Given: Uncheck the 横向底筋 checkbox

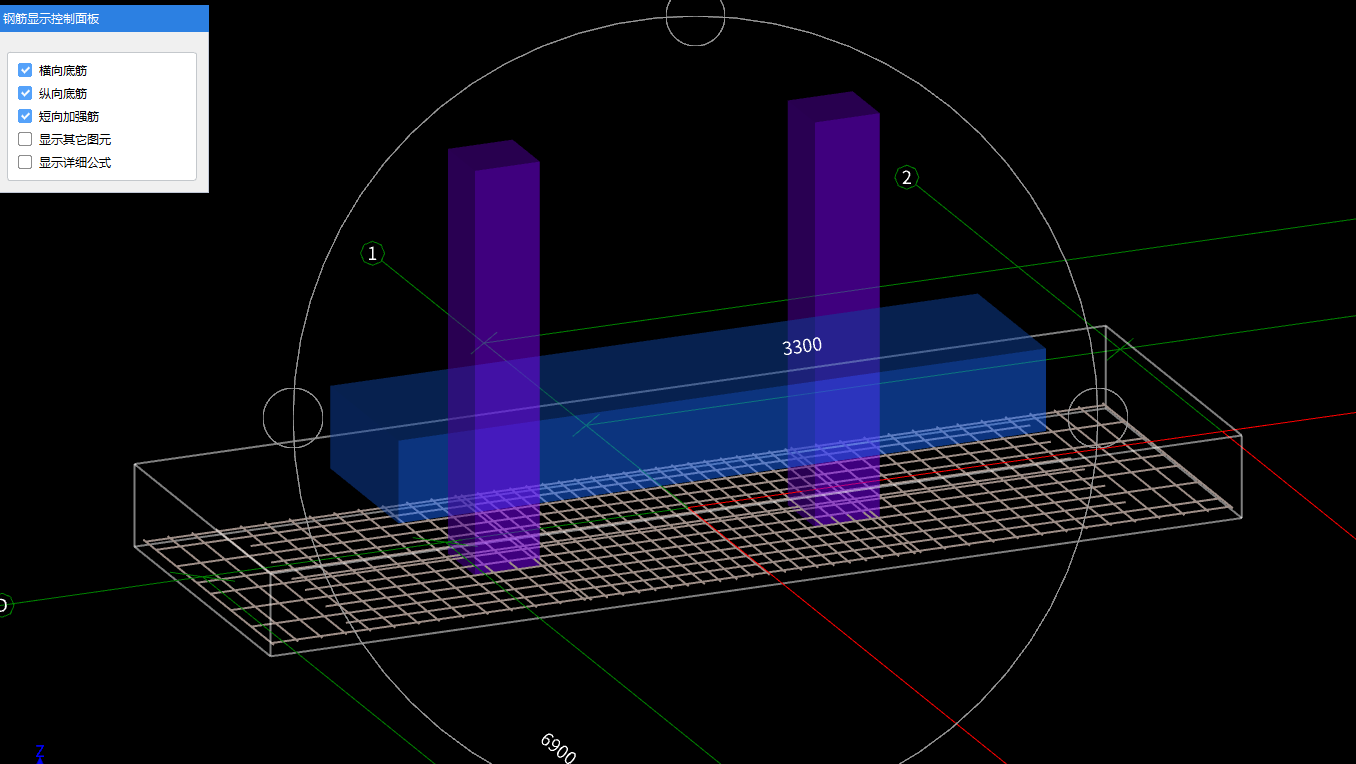Looking at the screenshot, I should tap(26, 71).
